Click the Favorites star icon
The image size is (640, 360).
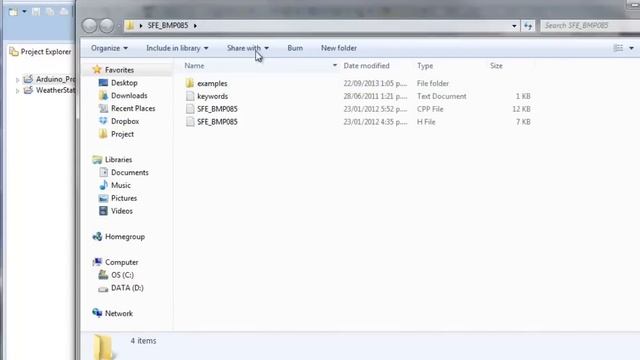pyautogui.click(x=97, y=69)
